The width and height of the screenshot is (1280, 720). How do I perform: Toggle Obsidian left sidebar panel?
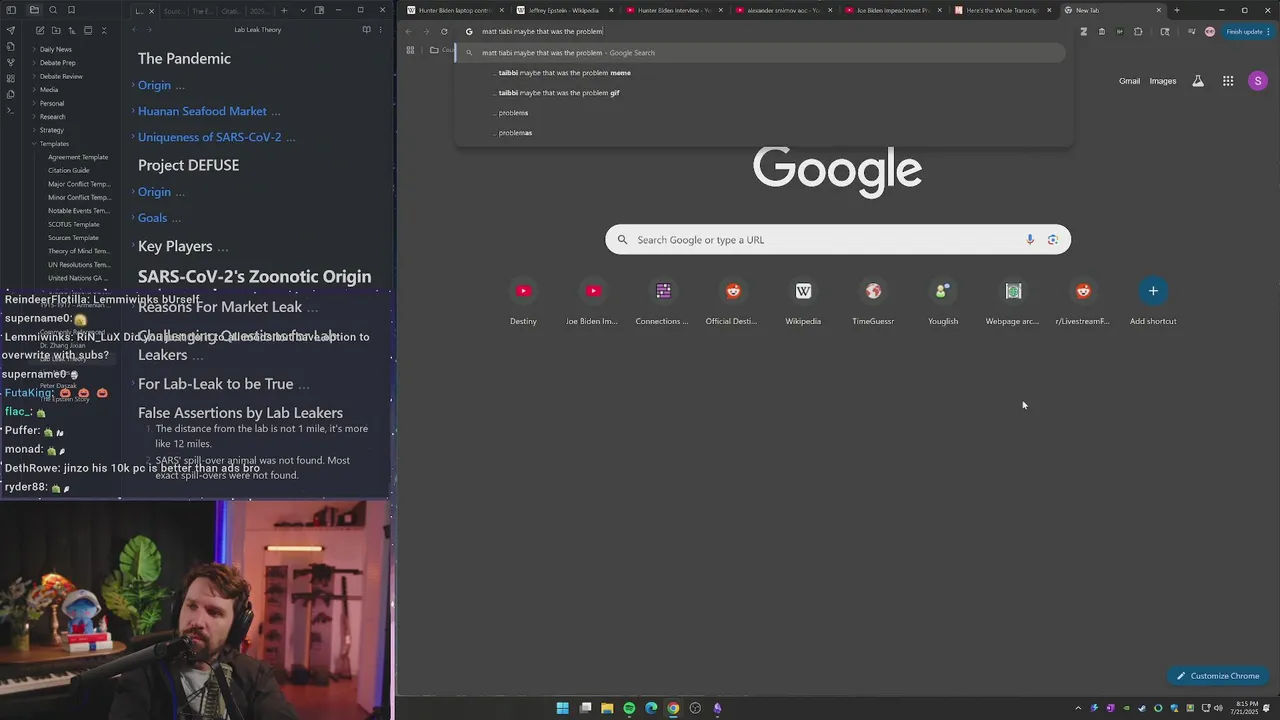click(x=11, y=10)
